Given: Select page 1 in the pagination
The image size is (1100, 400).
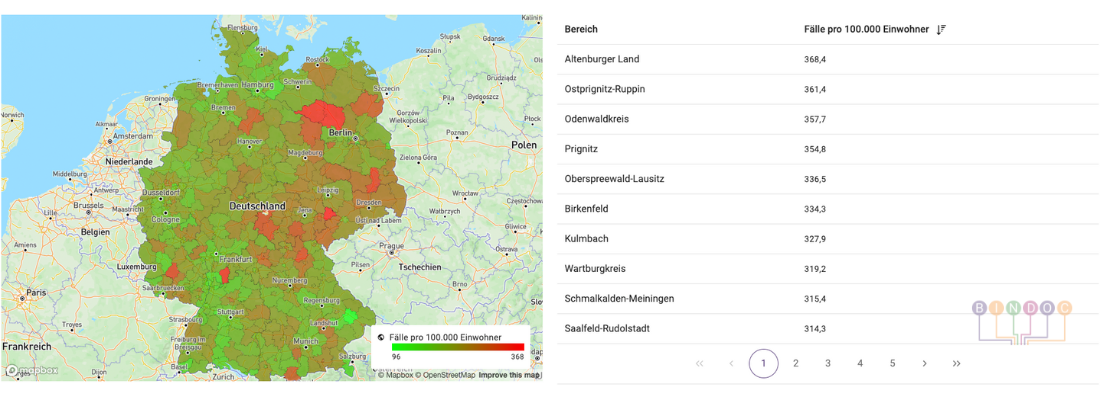Looking at the screenshot, I should pos(763,364).
